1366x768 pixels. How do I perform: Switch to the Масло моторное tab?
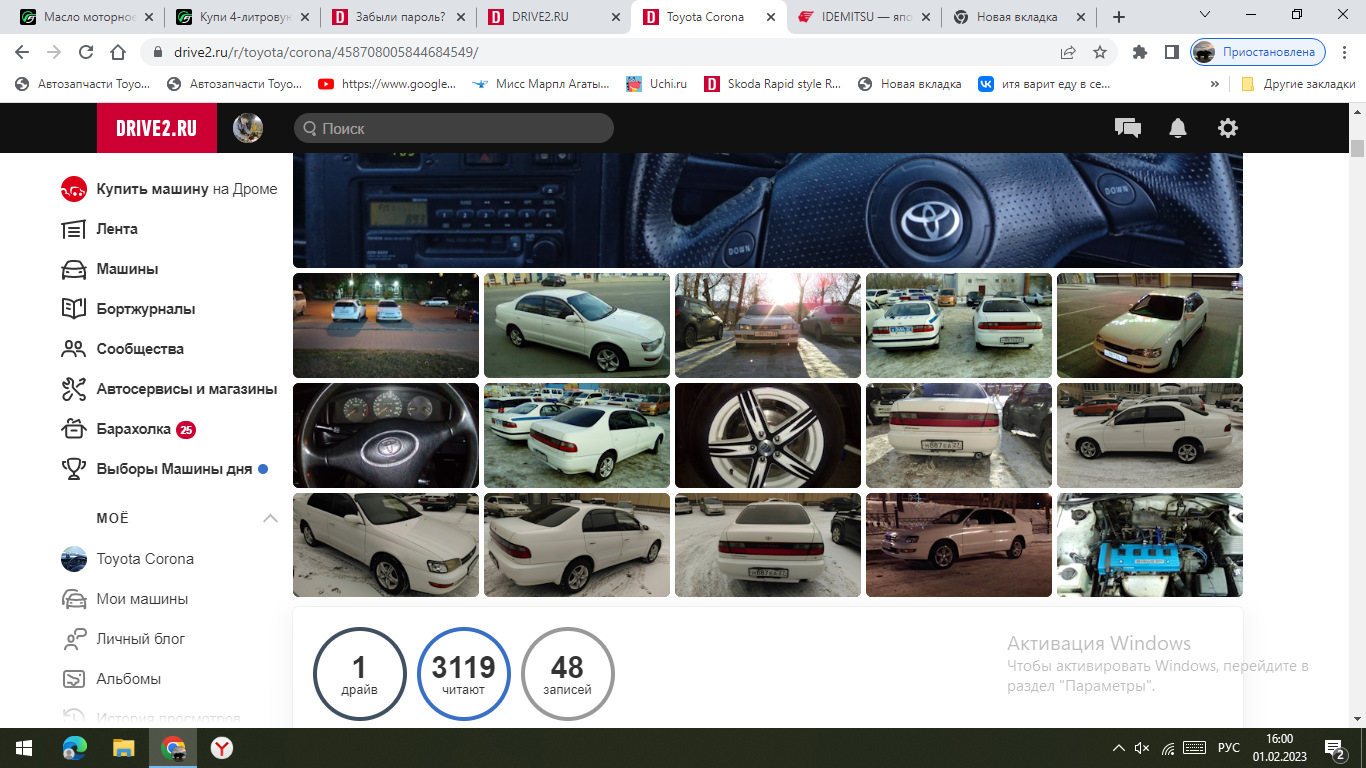pyautogui.click(x=86, y=17)
